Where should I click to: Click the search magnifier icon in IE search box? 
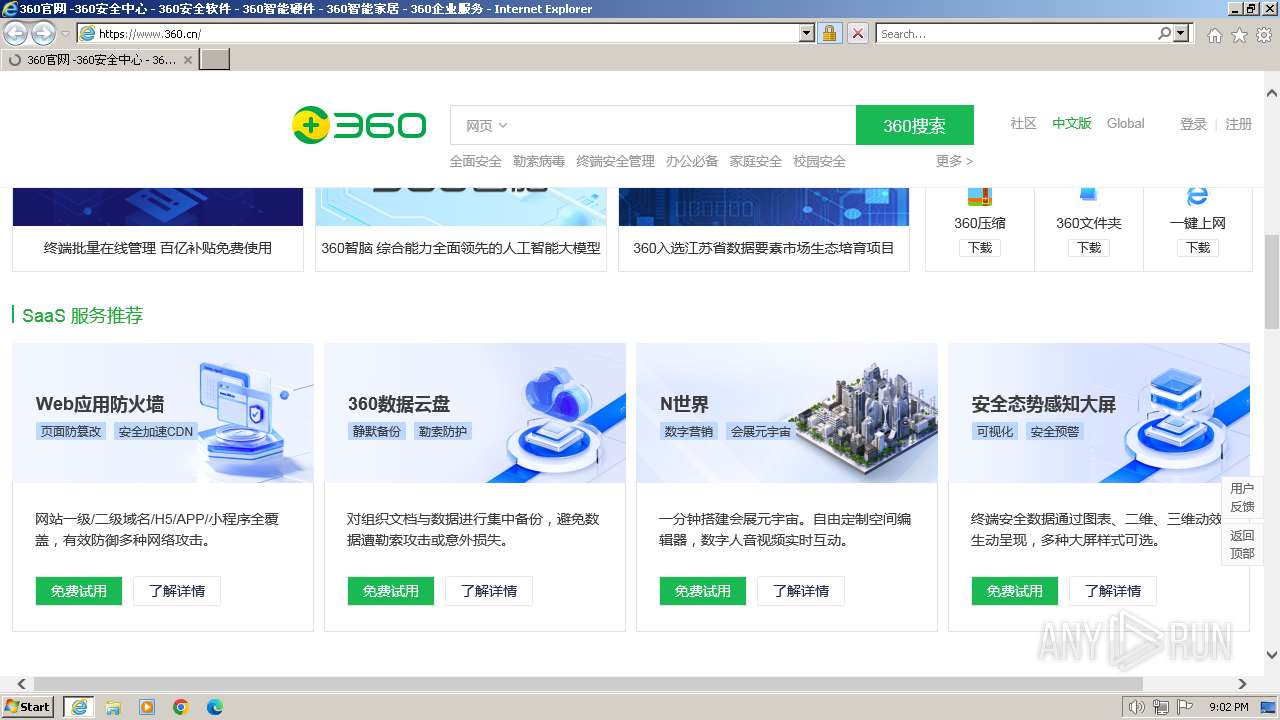point(1164,33)
